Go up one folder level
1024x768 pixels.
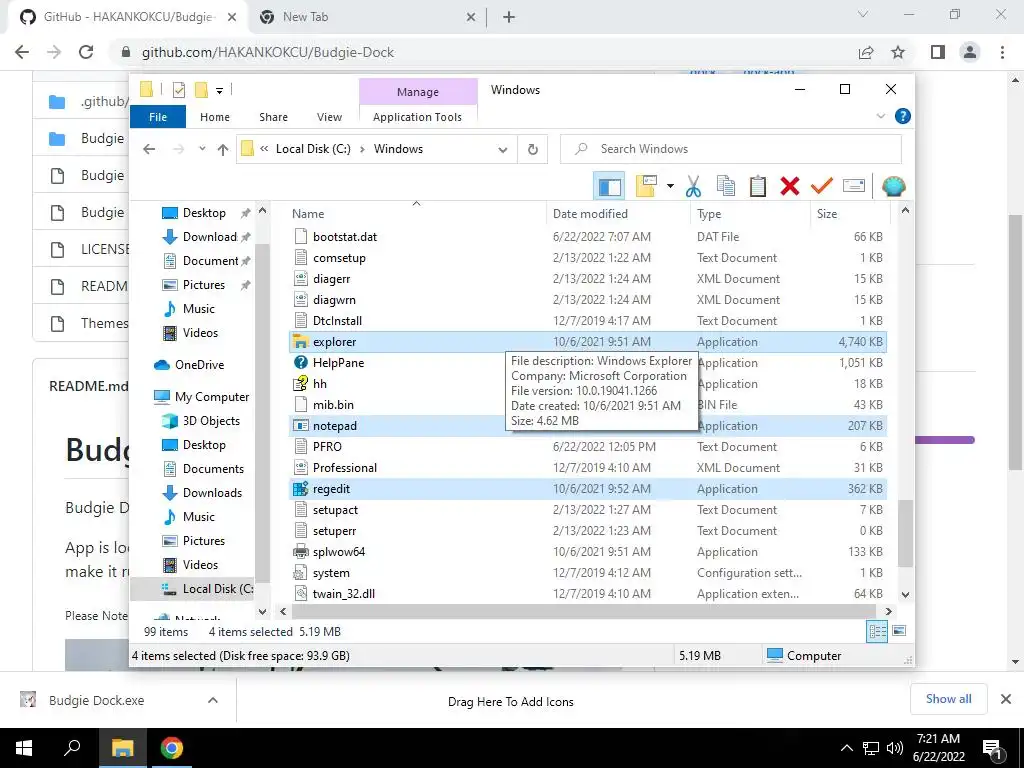pyautogui.click(x=223, y=150)
